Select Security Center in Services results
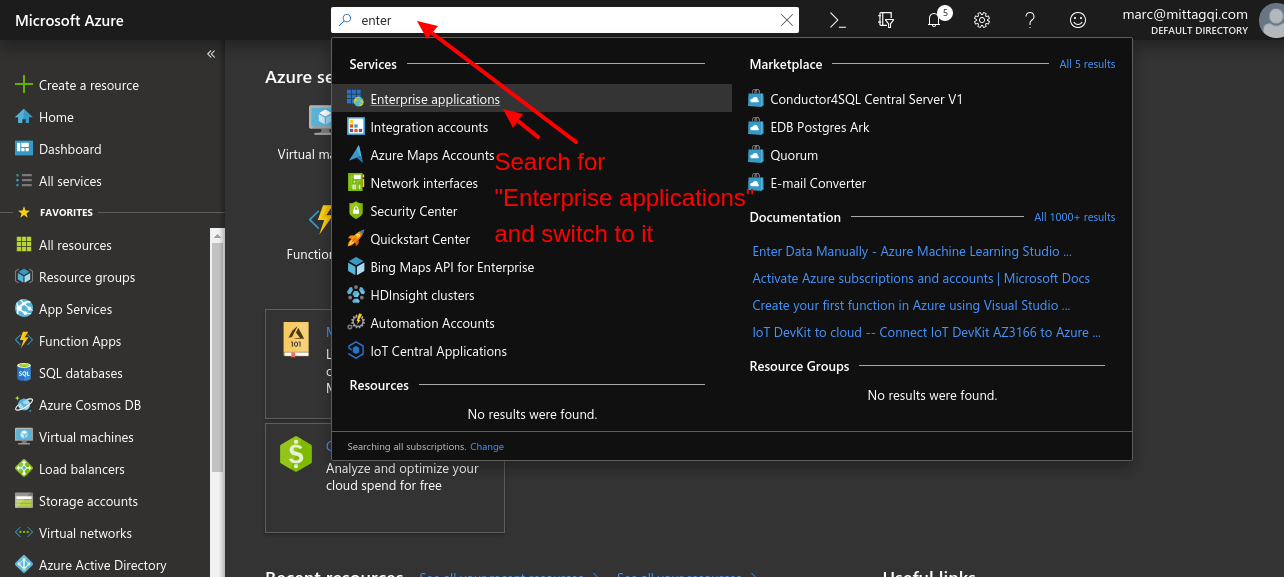Screen dimensions: 1284x577 click(413, 211)
